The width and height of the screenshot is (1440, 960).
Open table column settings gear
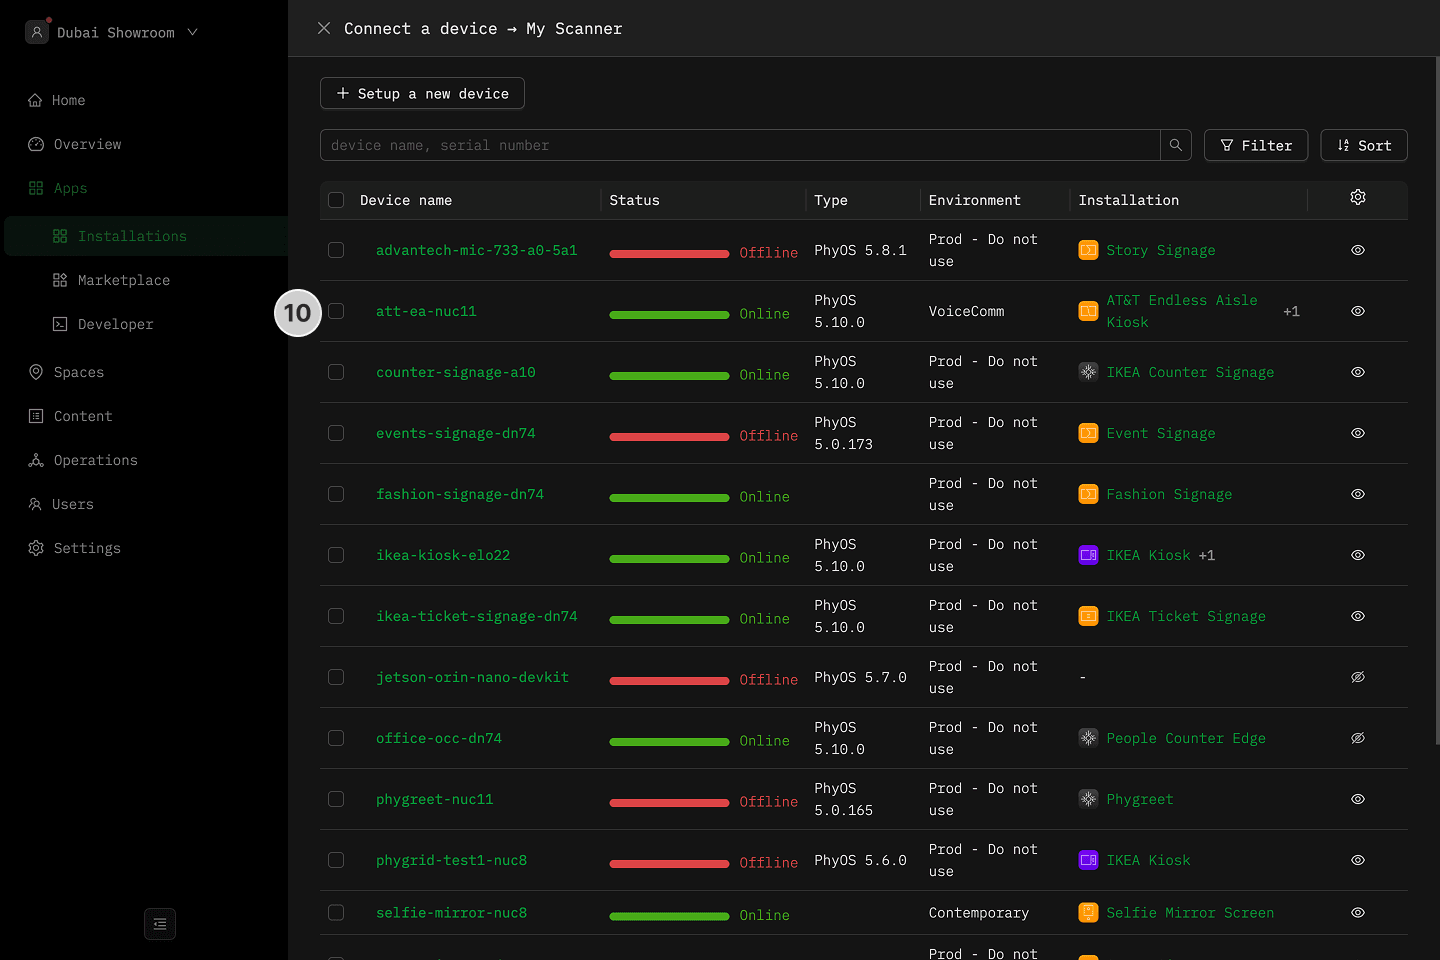tap(1357, 198)
